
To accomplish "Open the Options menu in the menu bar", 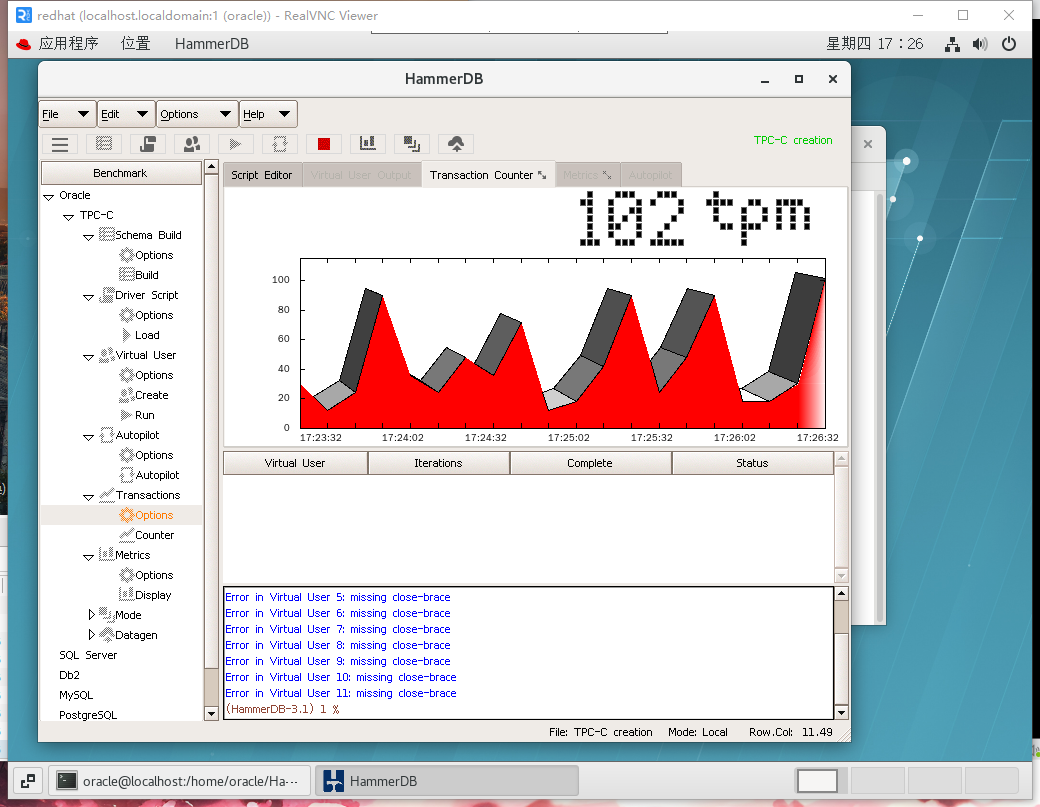I will pos(197,114).
